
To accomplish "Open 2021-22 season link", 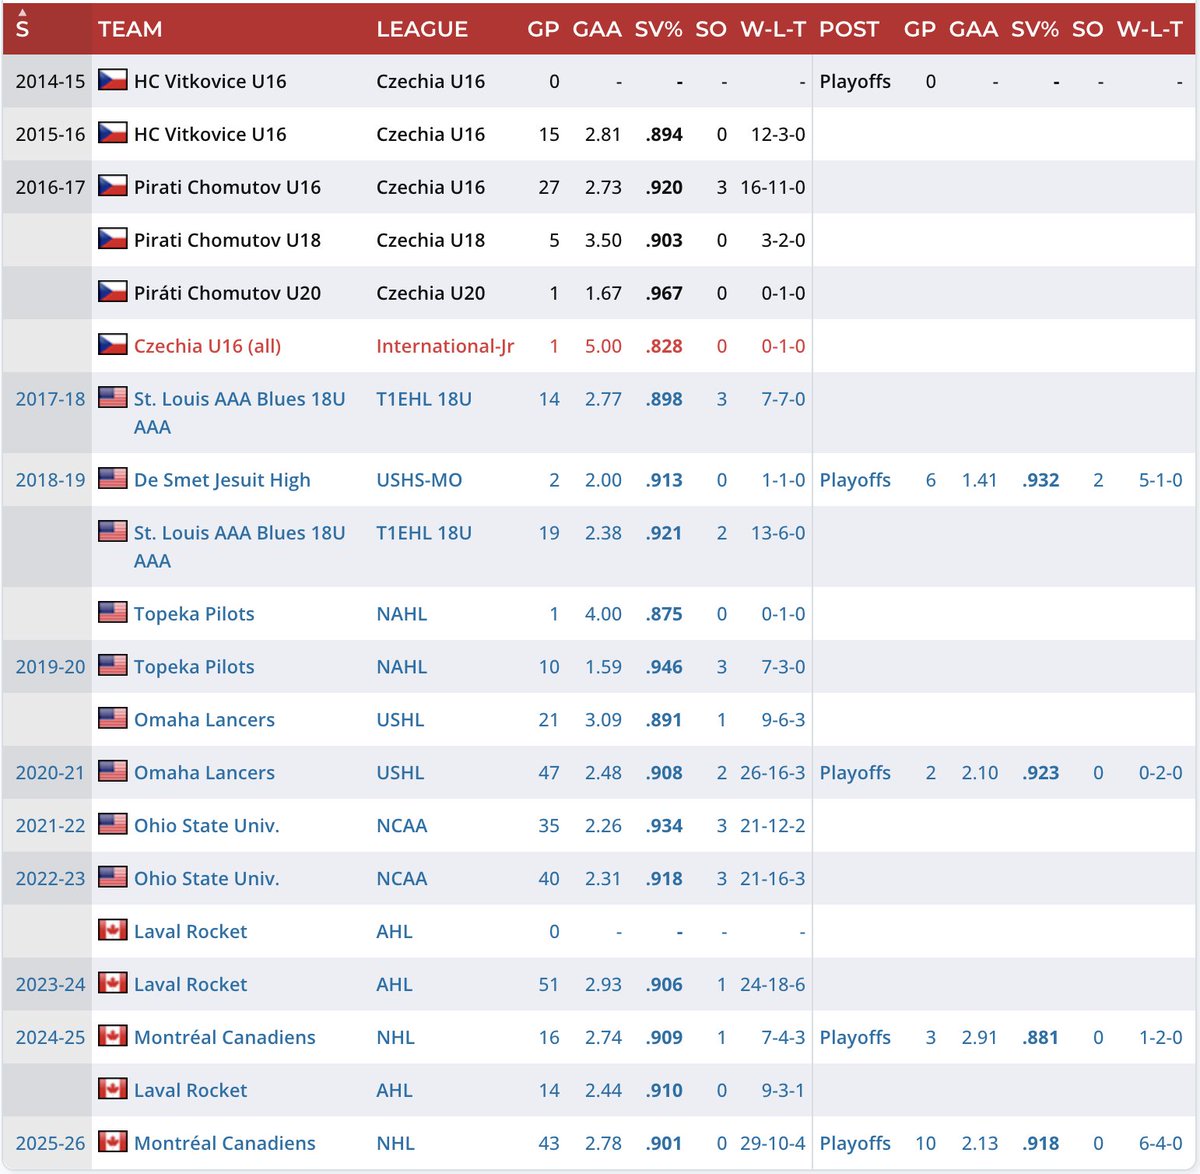I will pyautogui.click(x=50, y=826).
